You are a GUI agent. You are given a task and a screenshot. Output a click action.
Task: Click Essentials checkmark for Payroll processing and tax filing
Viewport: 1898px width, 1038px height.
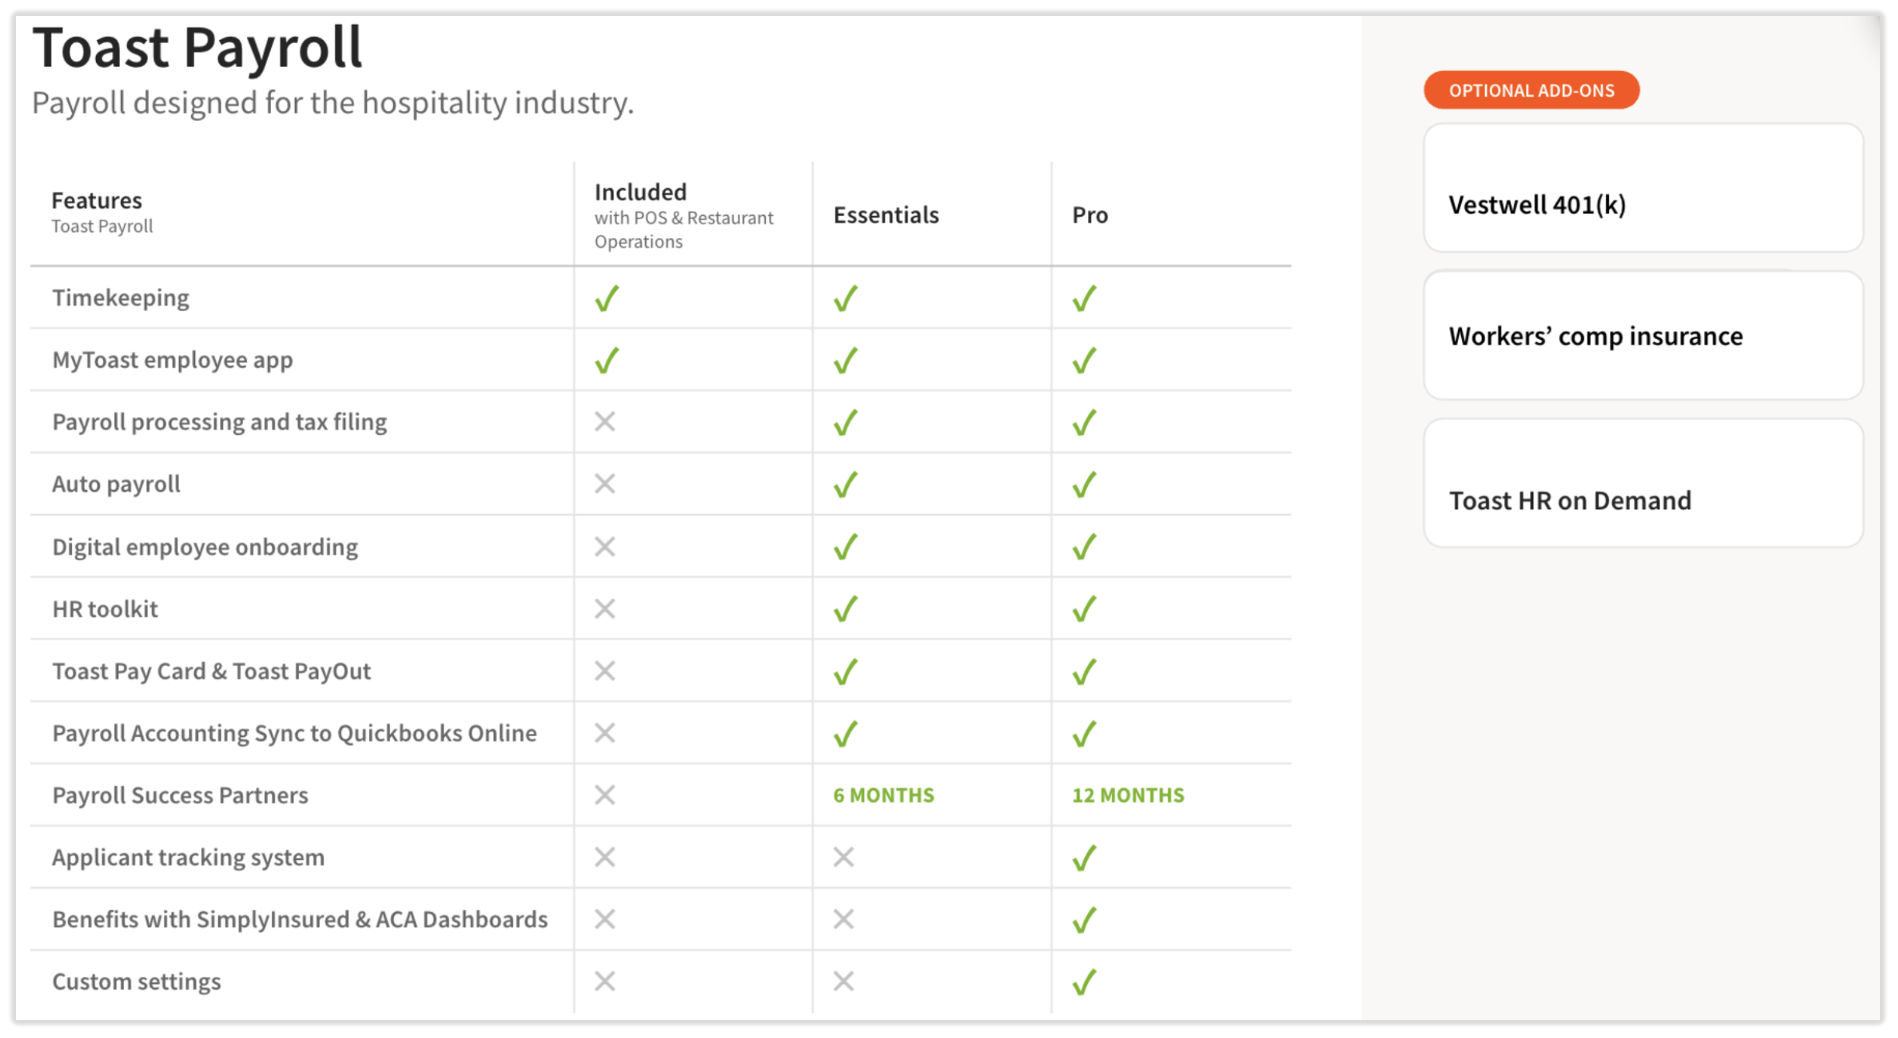(846, 422)
